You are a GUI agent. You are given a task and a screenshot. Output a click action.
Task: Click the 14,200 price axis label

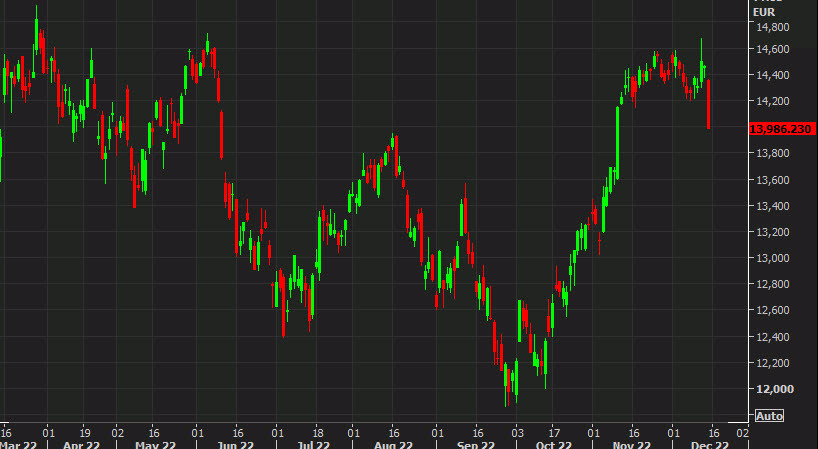point(773,101)
